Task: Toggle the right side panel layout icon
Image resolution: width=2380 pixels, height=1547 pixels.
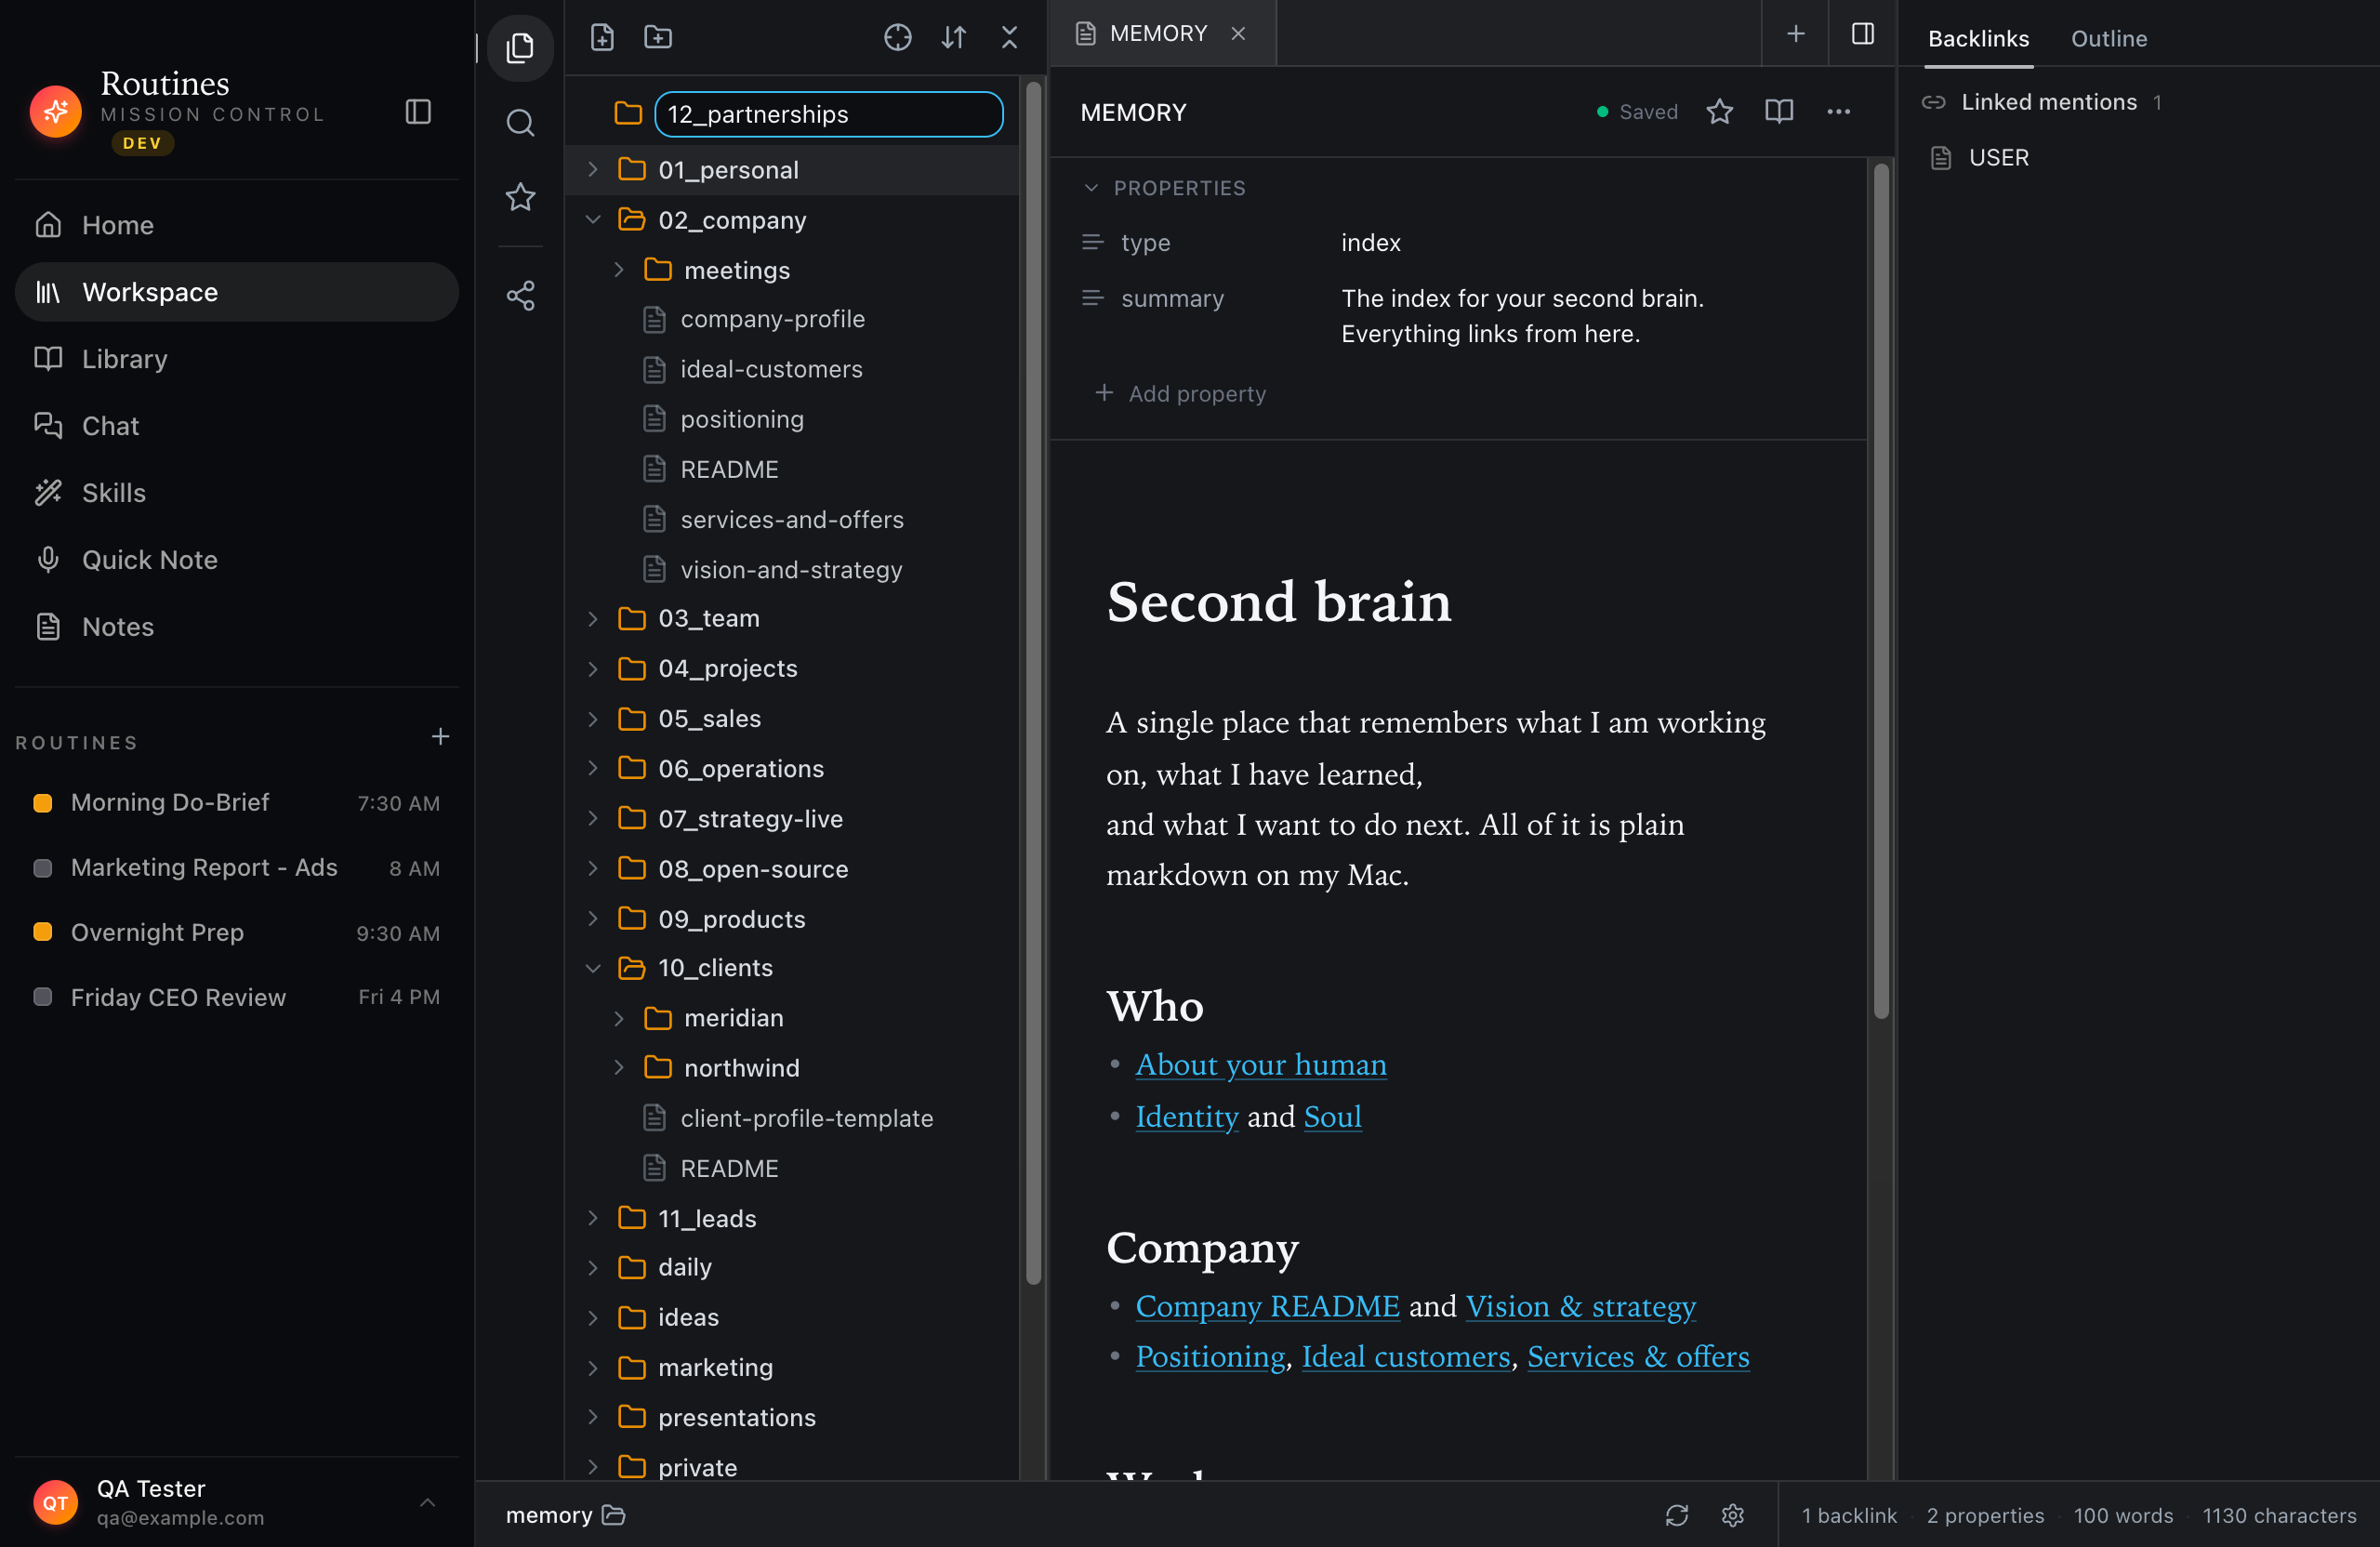Action: pyautogui.click(x=1862, y=34)
